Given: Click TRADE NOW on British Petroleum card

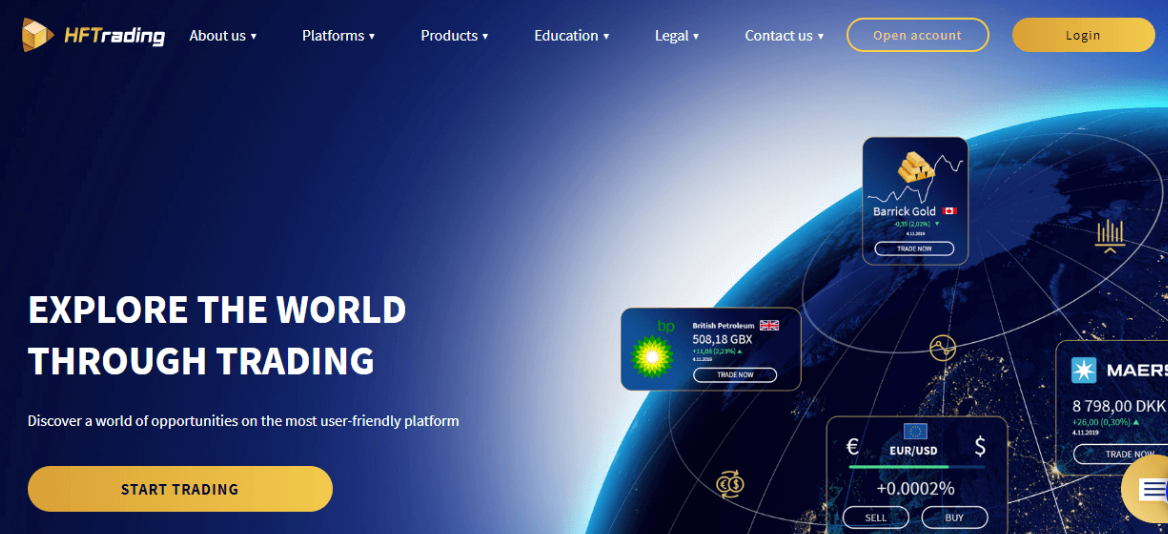Looking at the screenshot, I should coord(734,375).
